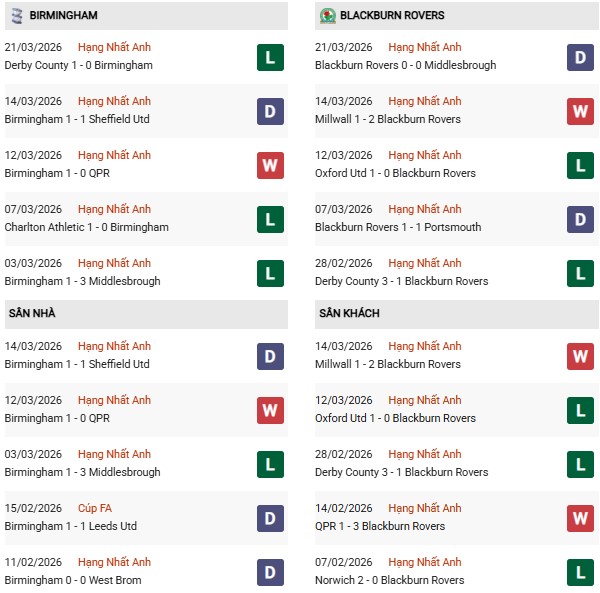
Task: Click the Birmingham club crest icon
Action: (16, 16)
